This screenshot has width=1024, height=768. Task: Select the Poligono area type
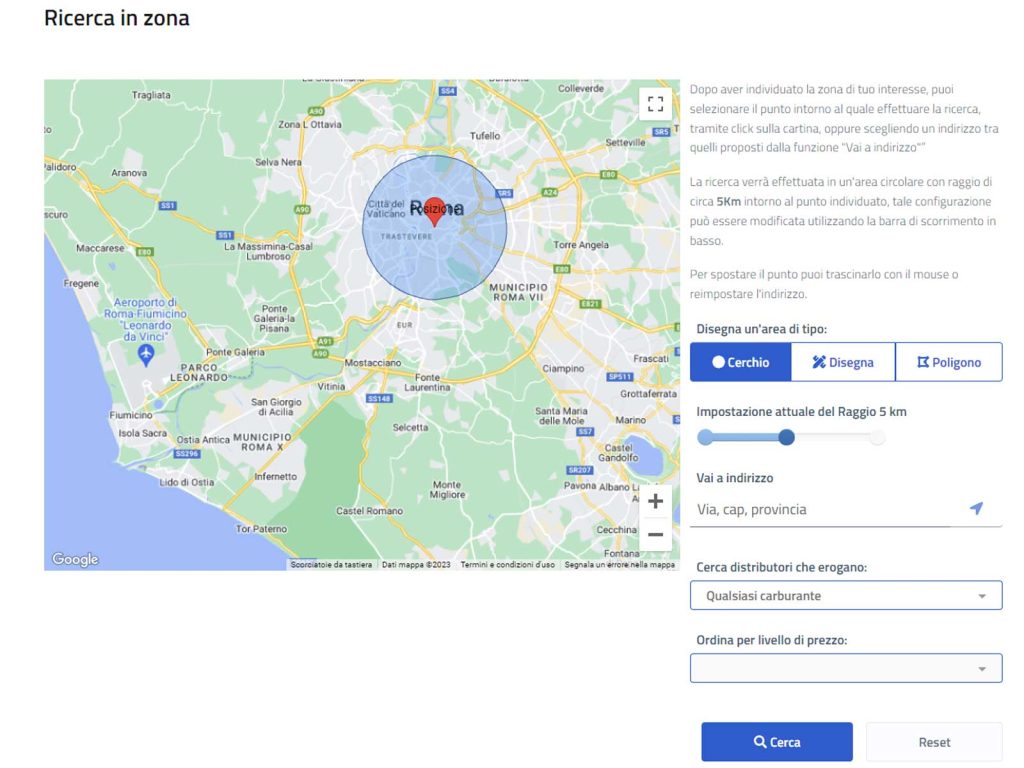(949, 362)
